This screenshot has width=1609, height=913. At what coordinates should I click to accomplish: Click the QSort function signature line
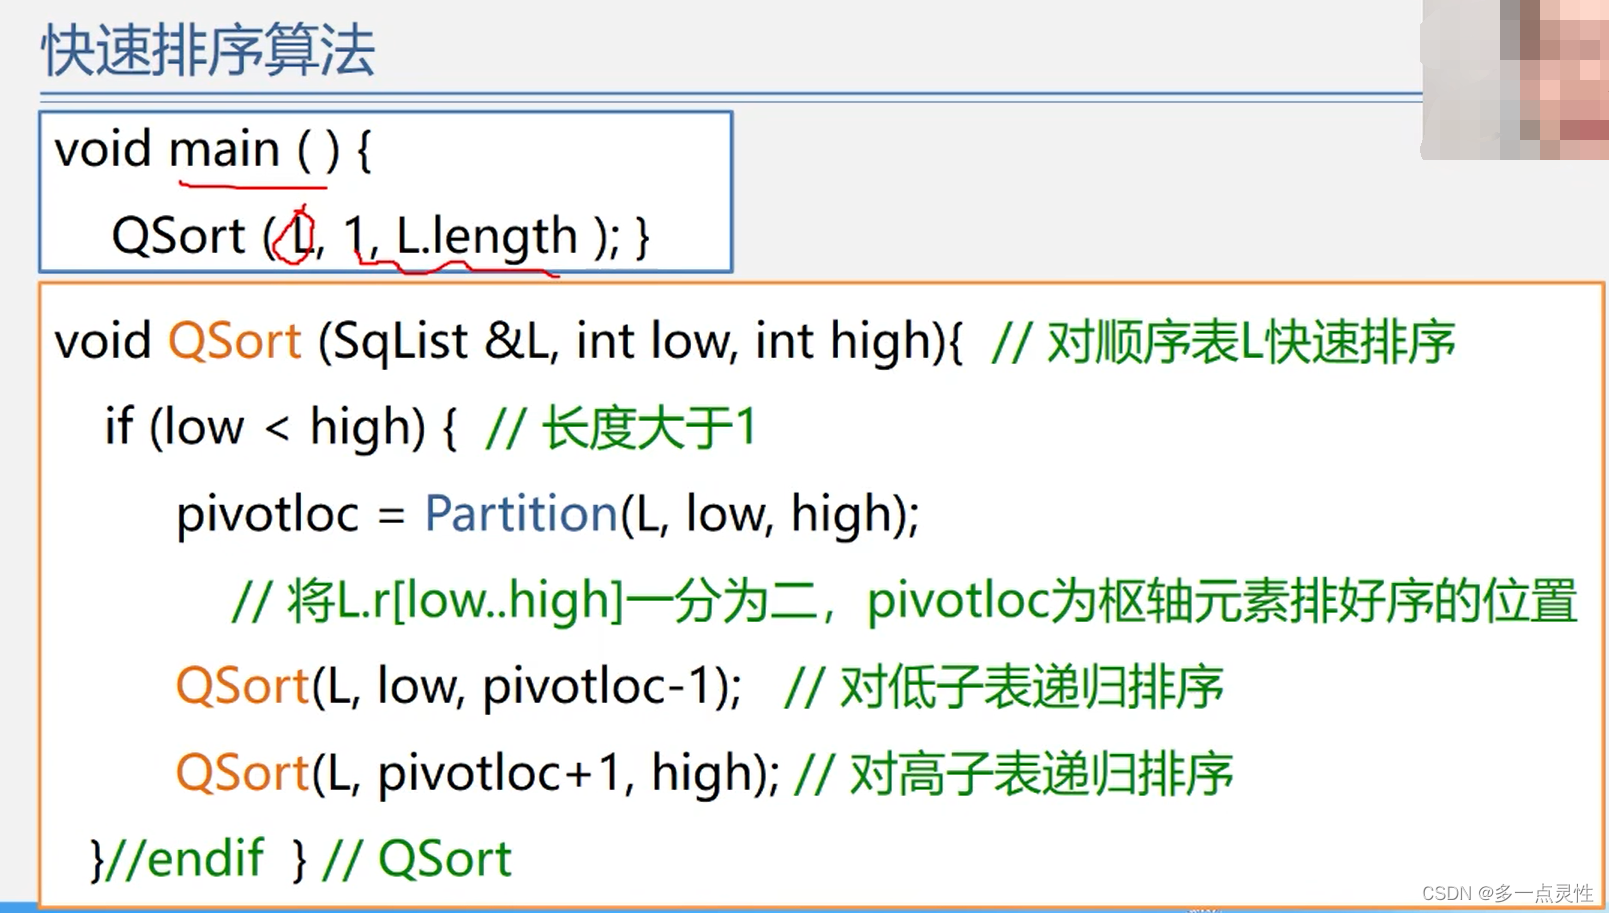pos(509,342)
